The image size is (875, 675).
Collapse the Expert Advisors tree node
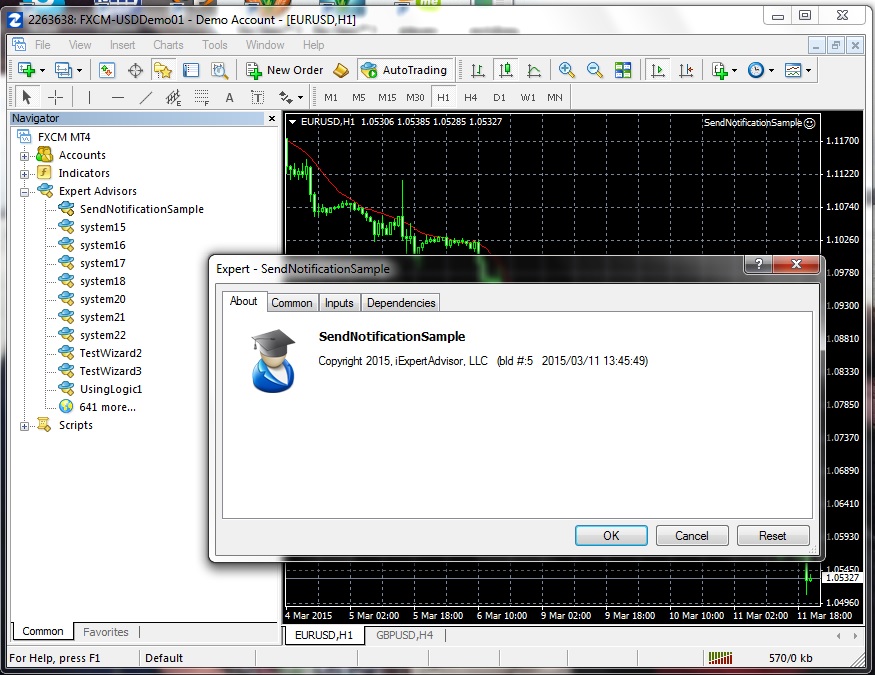[24, 192]
